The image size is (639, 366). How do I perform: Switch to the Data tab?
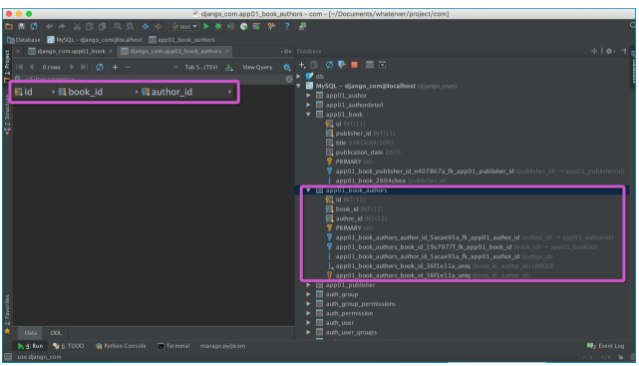pyautogui.click(x=31, y=333)
